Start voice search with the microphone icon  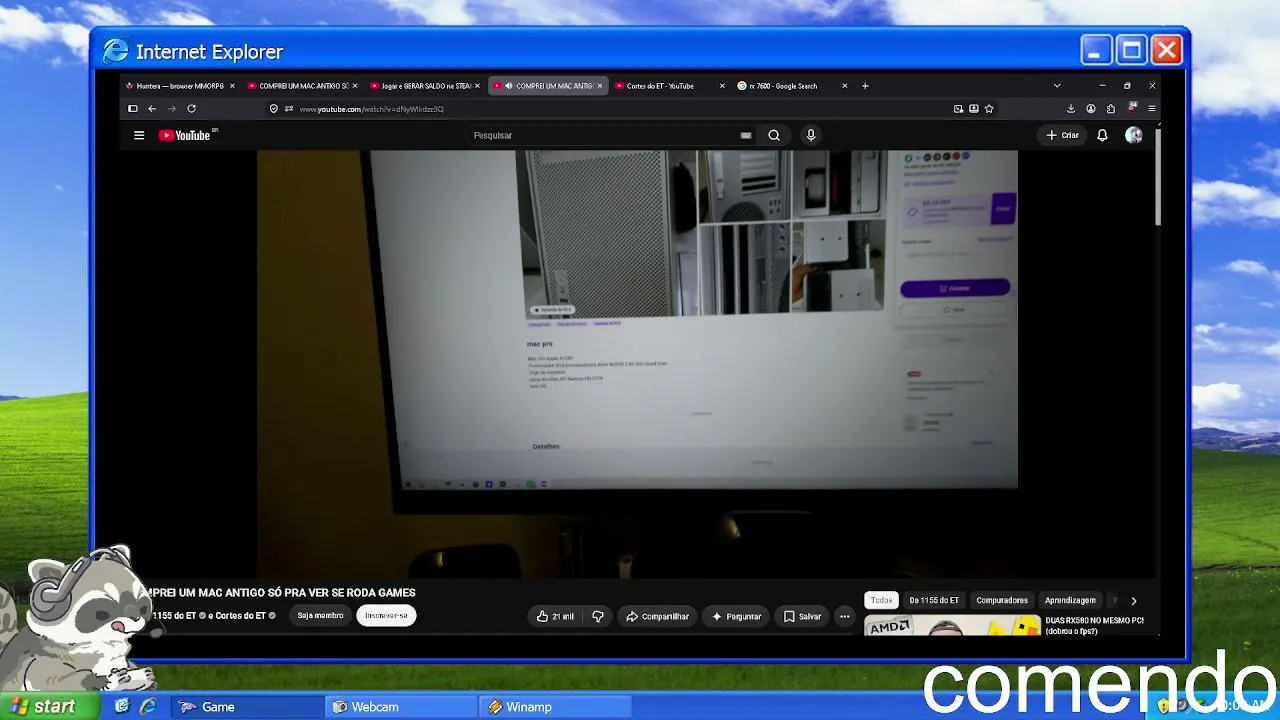point(811,135)
